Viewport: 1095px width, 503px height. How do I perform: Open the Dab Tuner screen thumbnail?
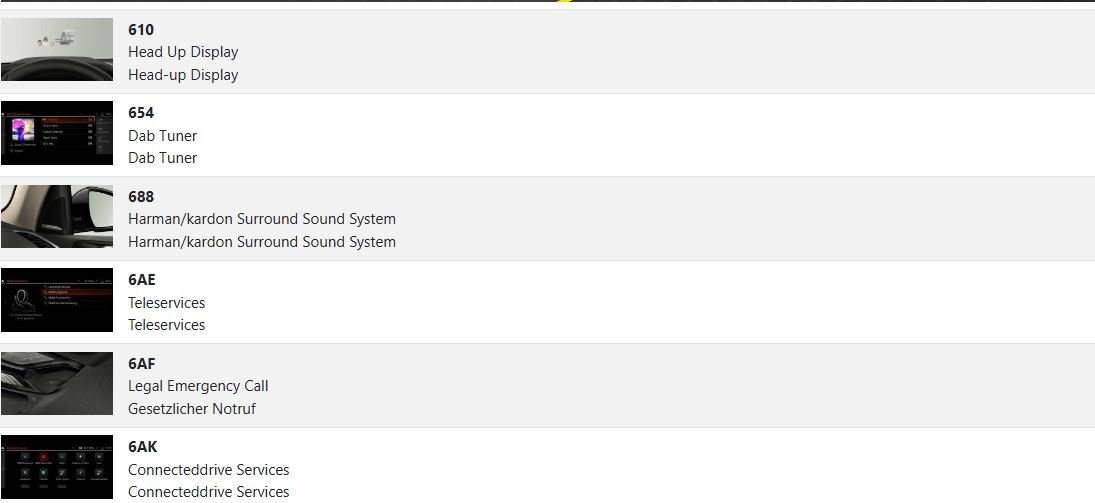(x=57, y=133)
